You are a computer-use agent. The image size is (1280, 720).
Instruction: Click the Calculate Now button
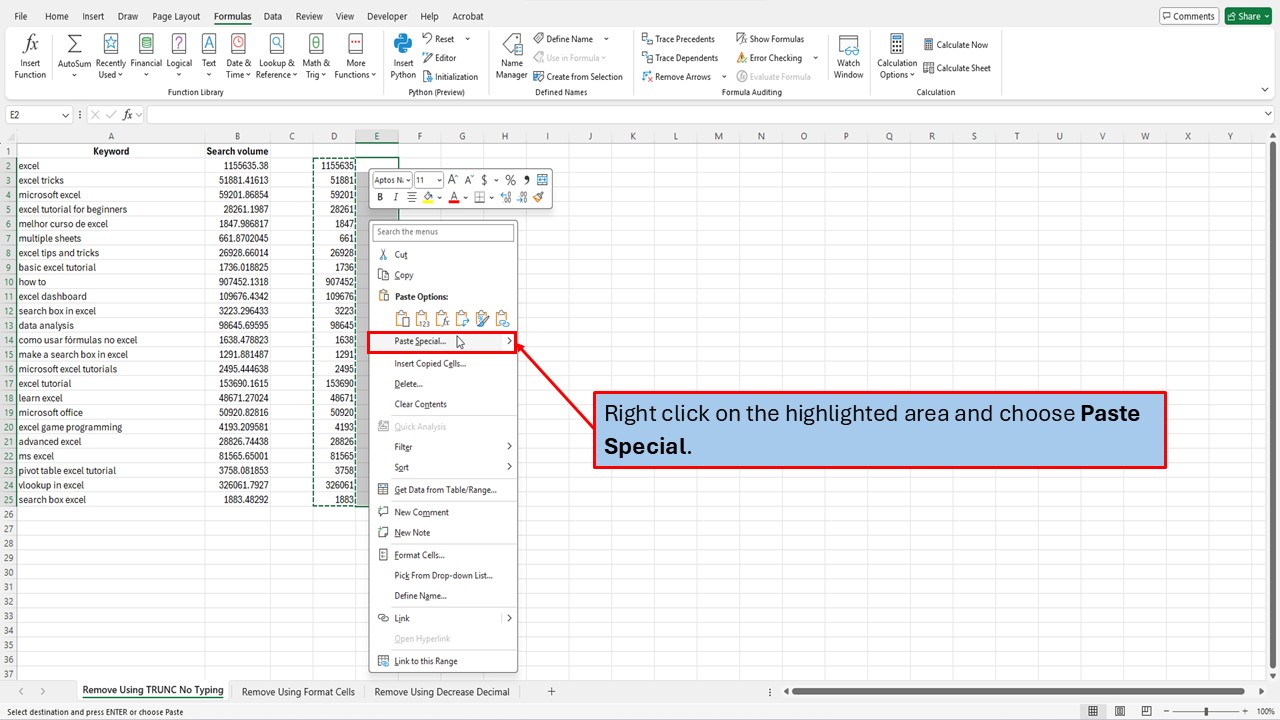pos(956,44)
